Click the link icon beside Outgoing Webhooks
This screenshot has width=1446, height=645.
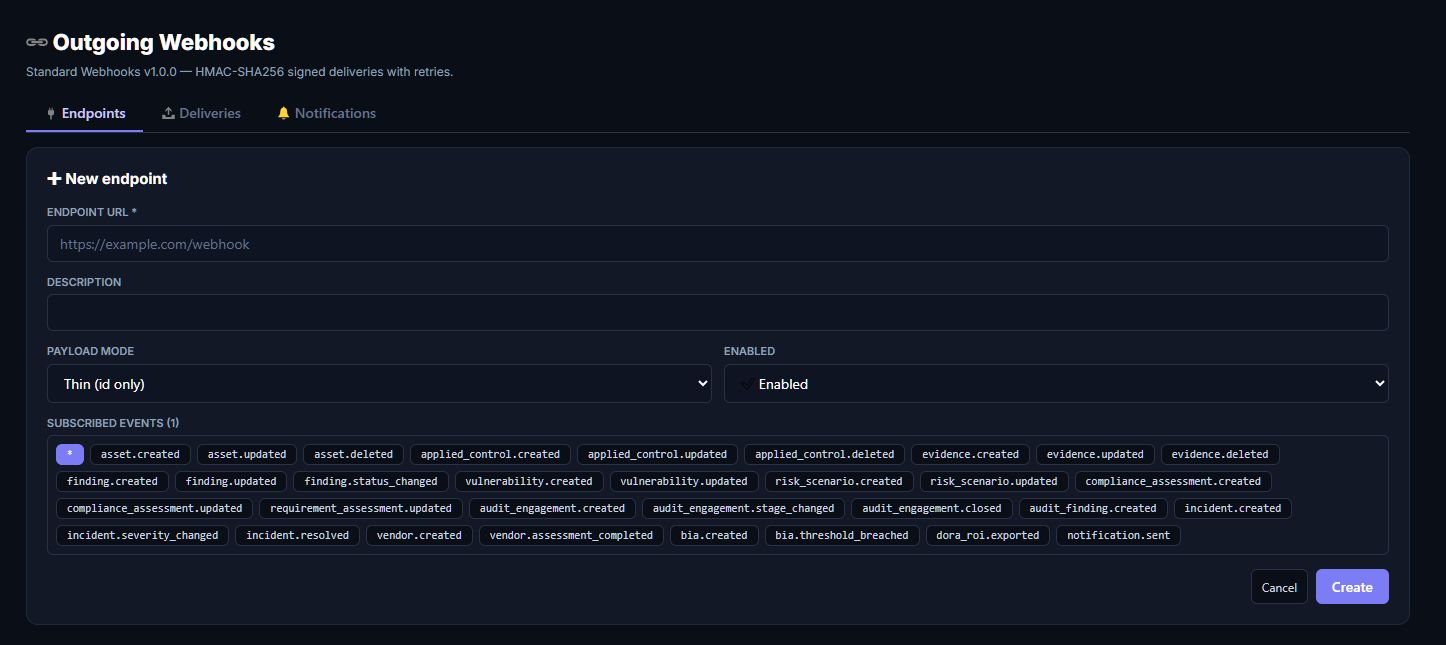[37, 43]
